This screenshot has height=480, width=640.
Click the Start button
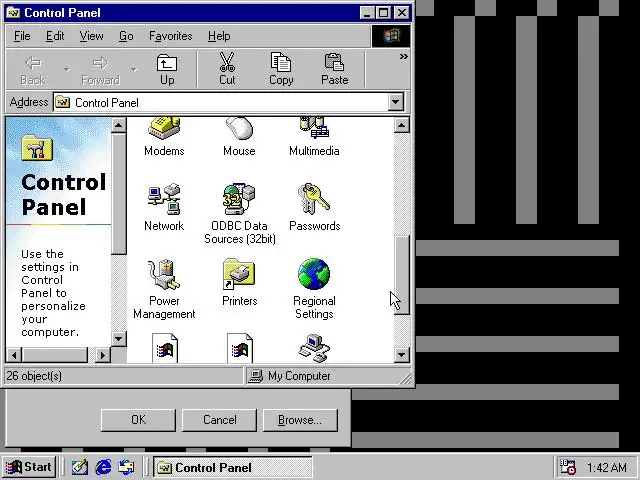tap(29, 467)
